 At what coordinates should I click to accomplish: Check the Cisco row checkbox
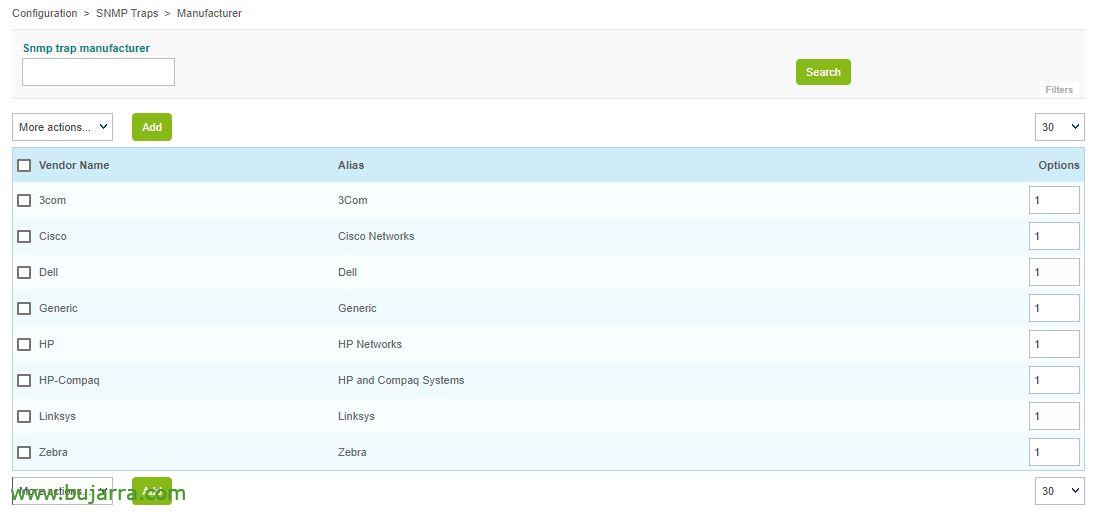[24, 236]
